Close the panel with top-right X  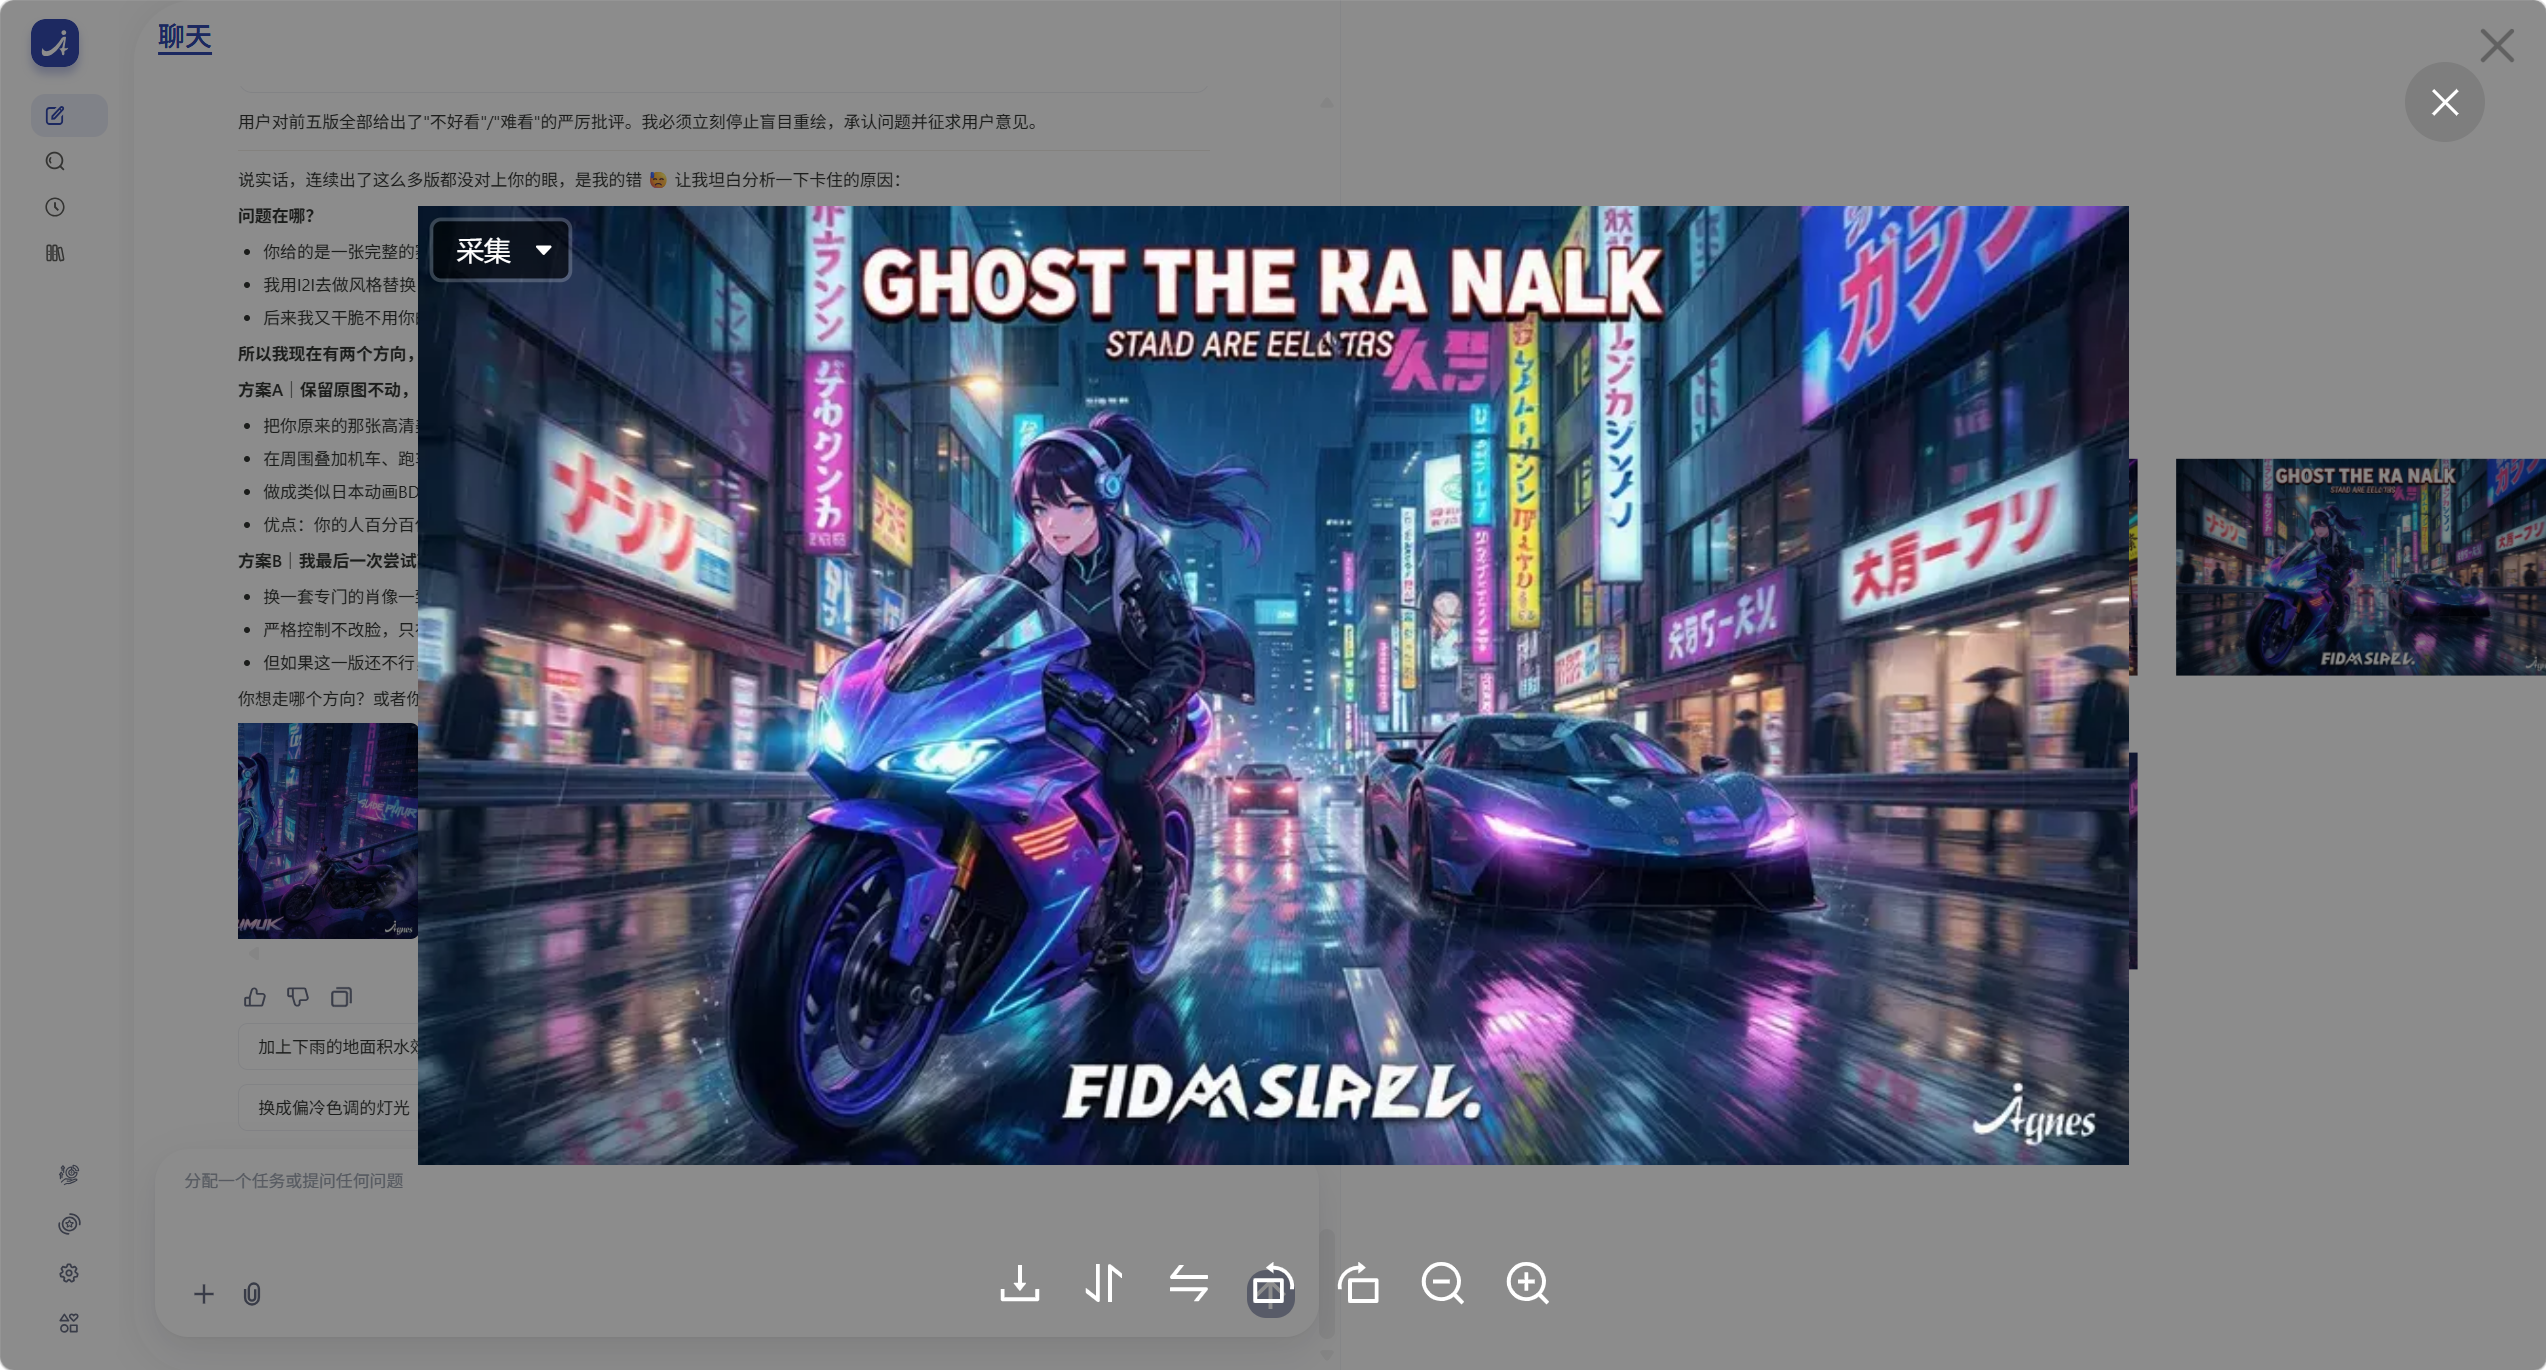(2497, 45)
